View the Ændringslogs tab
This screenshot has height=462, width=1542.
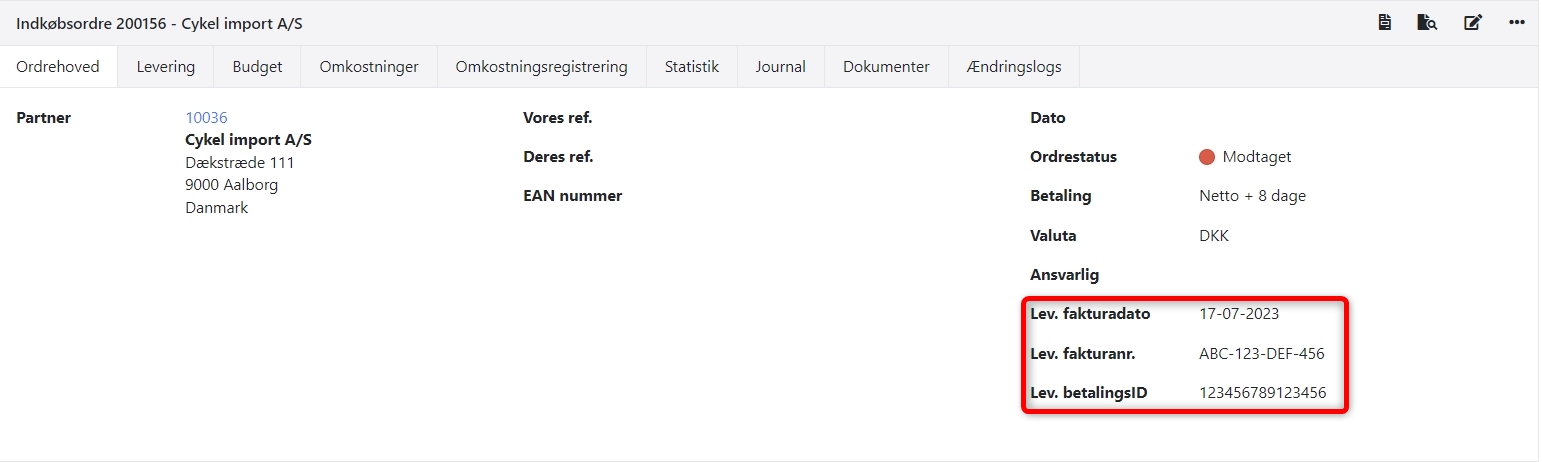click(x=1014, y=67)
